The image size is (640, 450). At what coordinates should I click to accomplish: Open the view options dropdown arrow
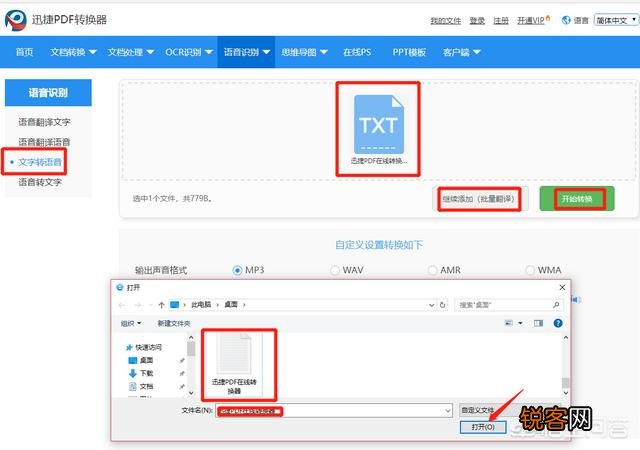[x=520, y=323]
